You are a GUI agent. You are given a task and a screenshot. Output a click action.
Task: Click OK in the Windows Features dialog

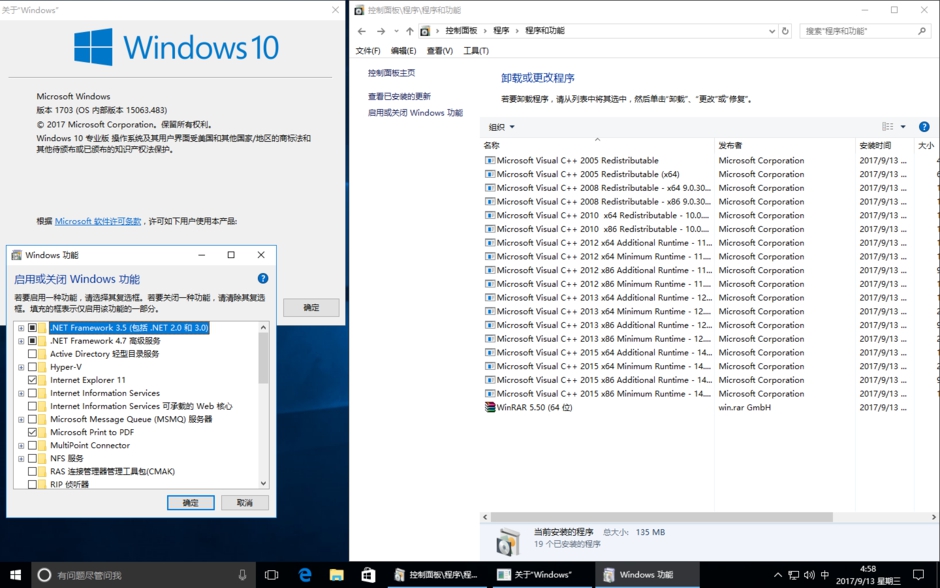point(191,503)
